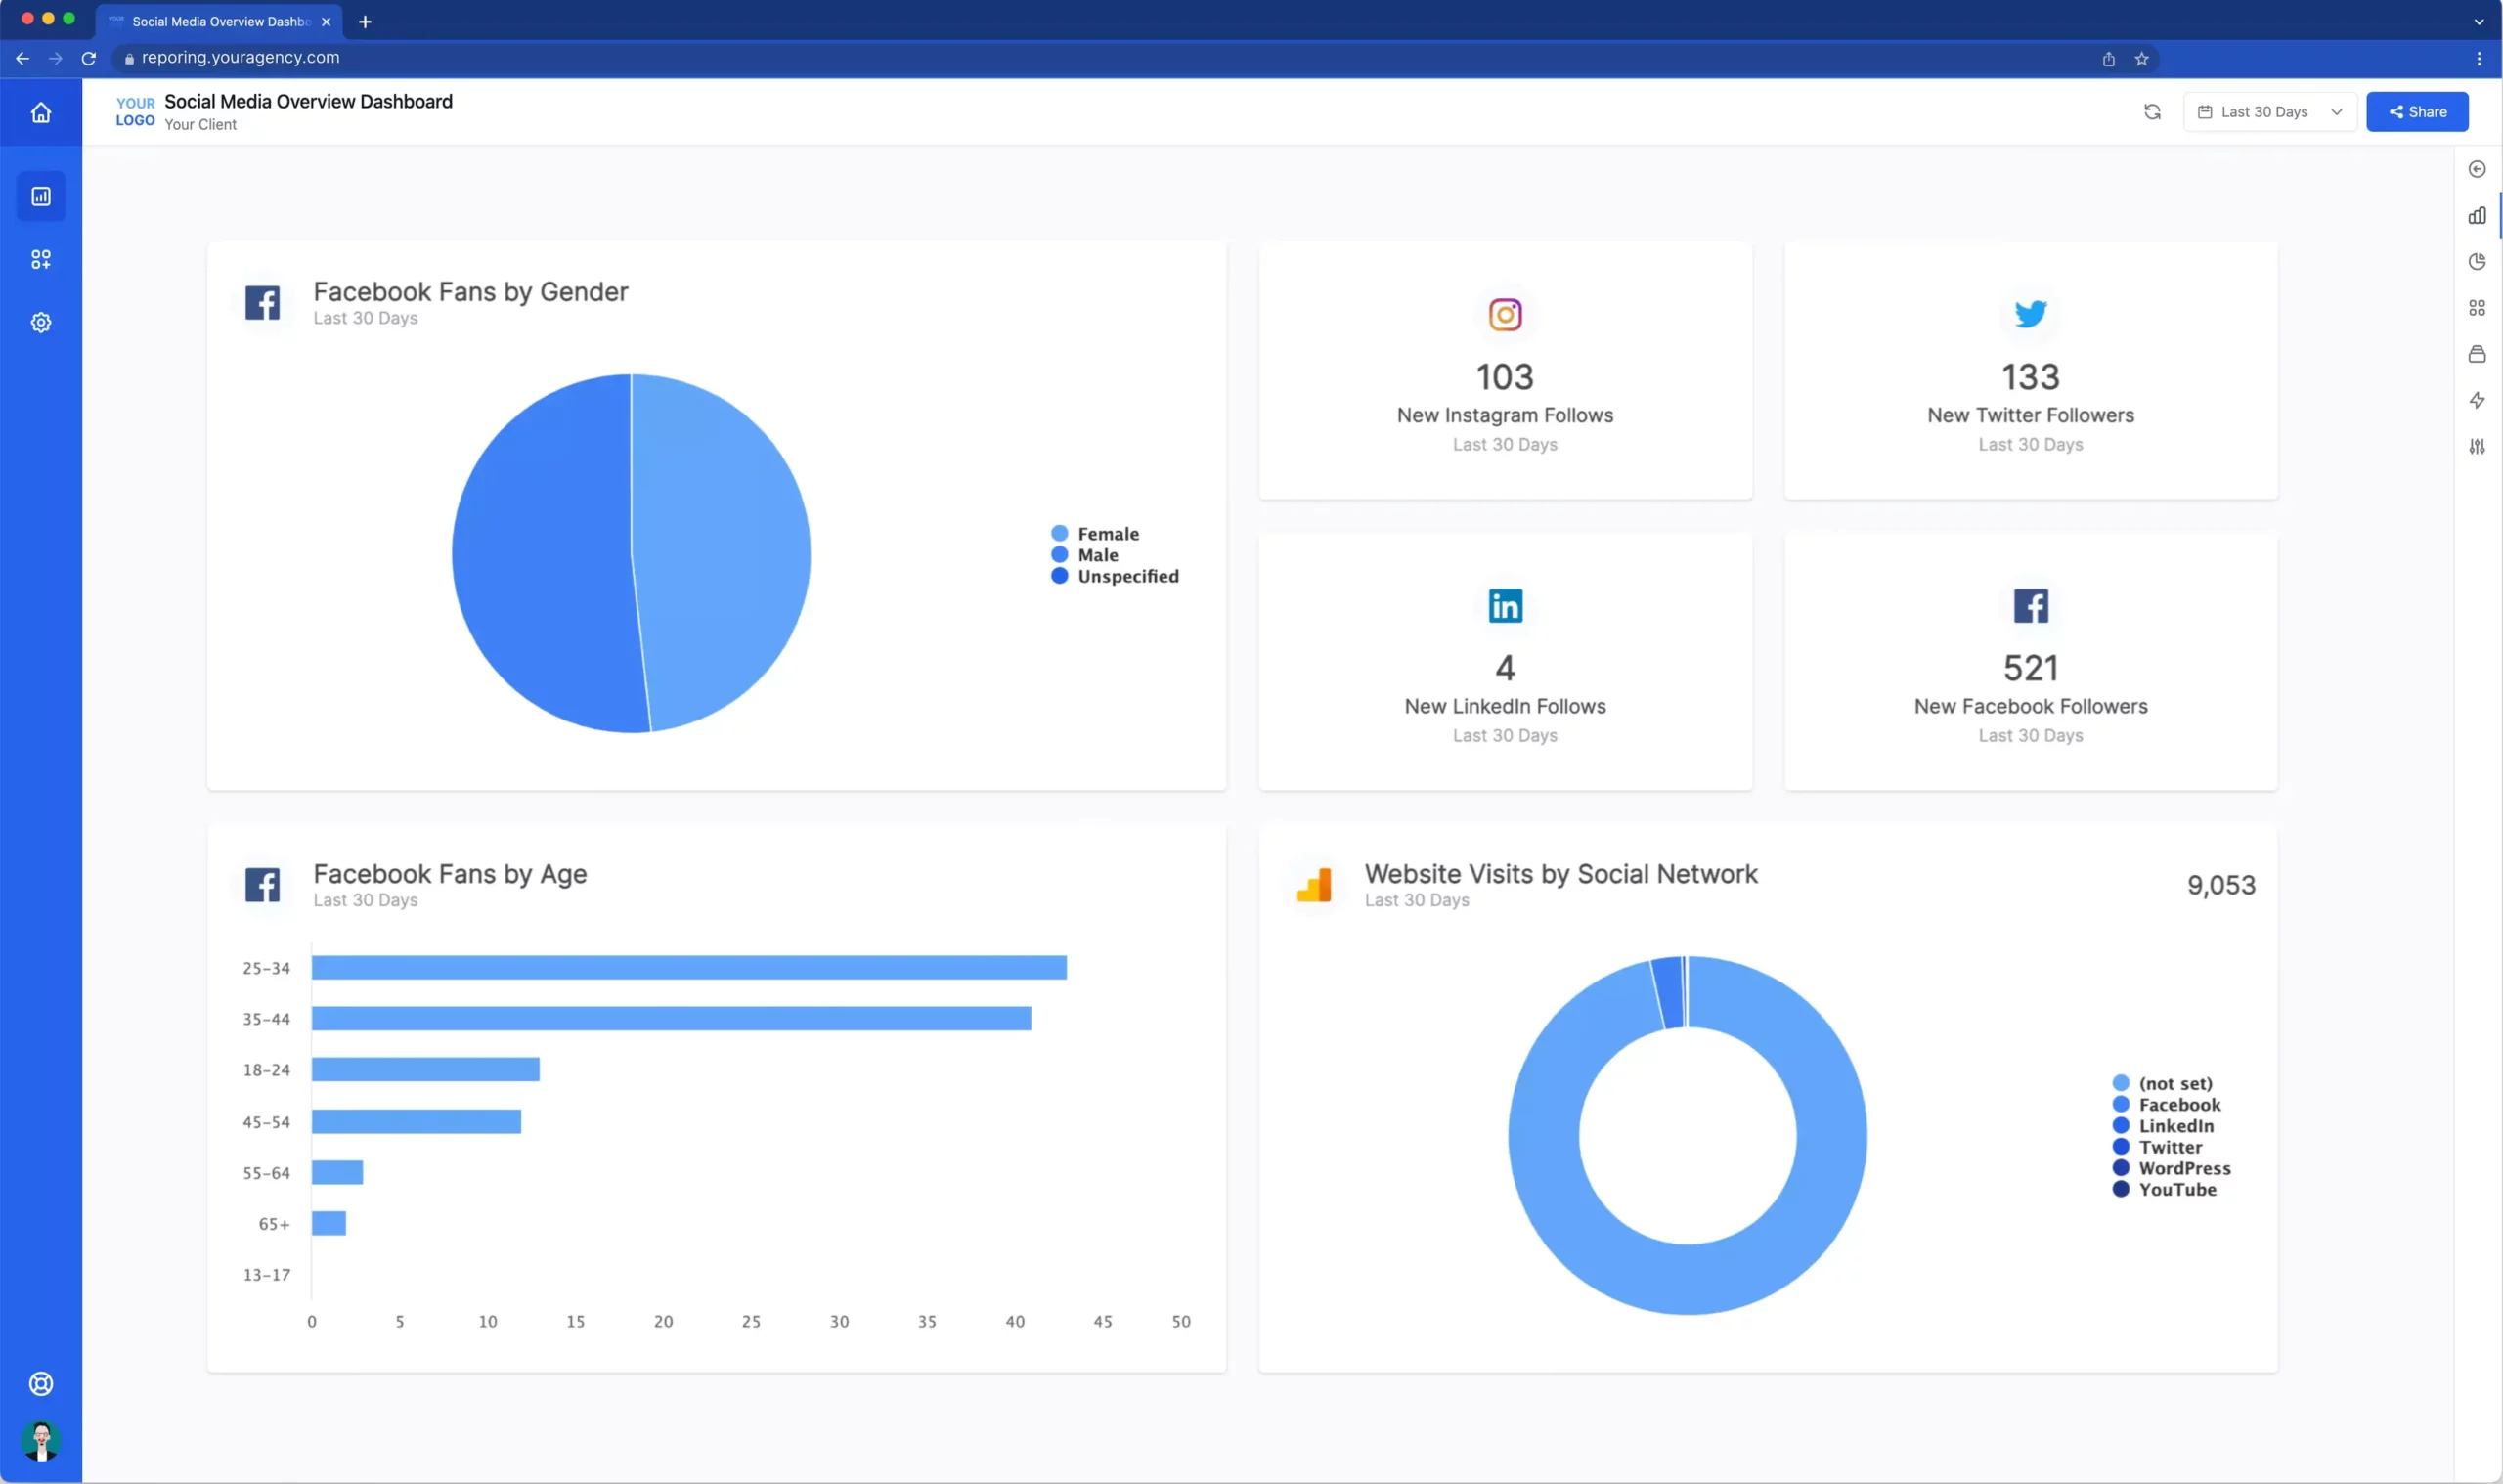Open the add widgets sidebar icon
The image size is (2503, 1484).
click(x=41, y=259)
